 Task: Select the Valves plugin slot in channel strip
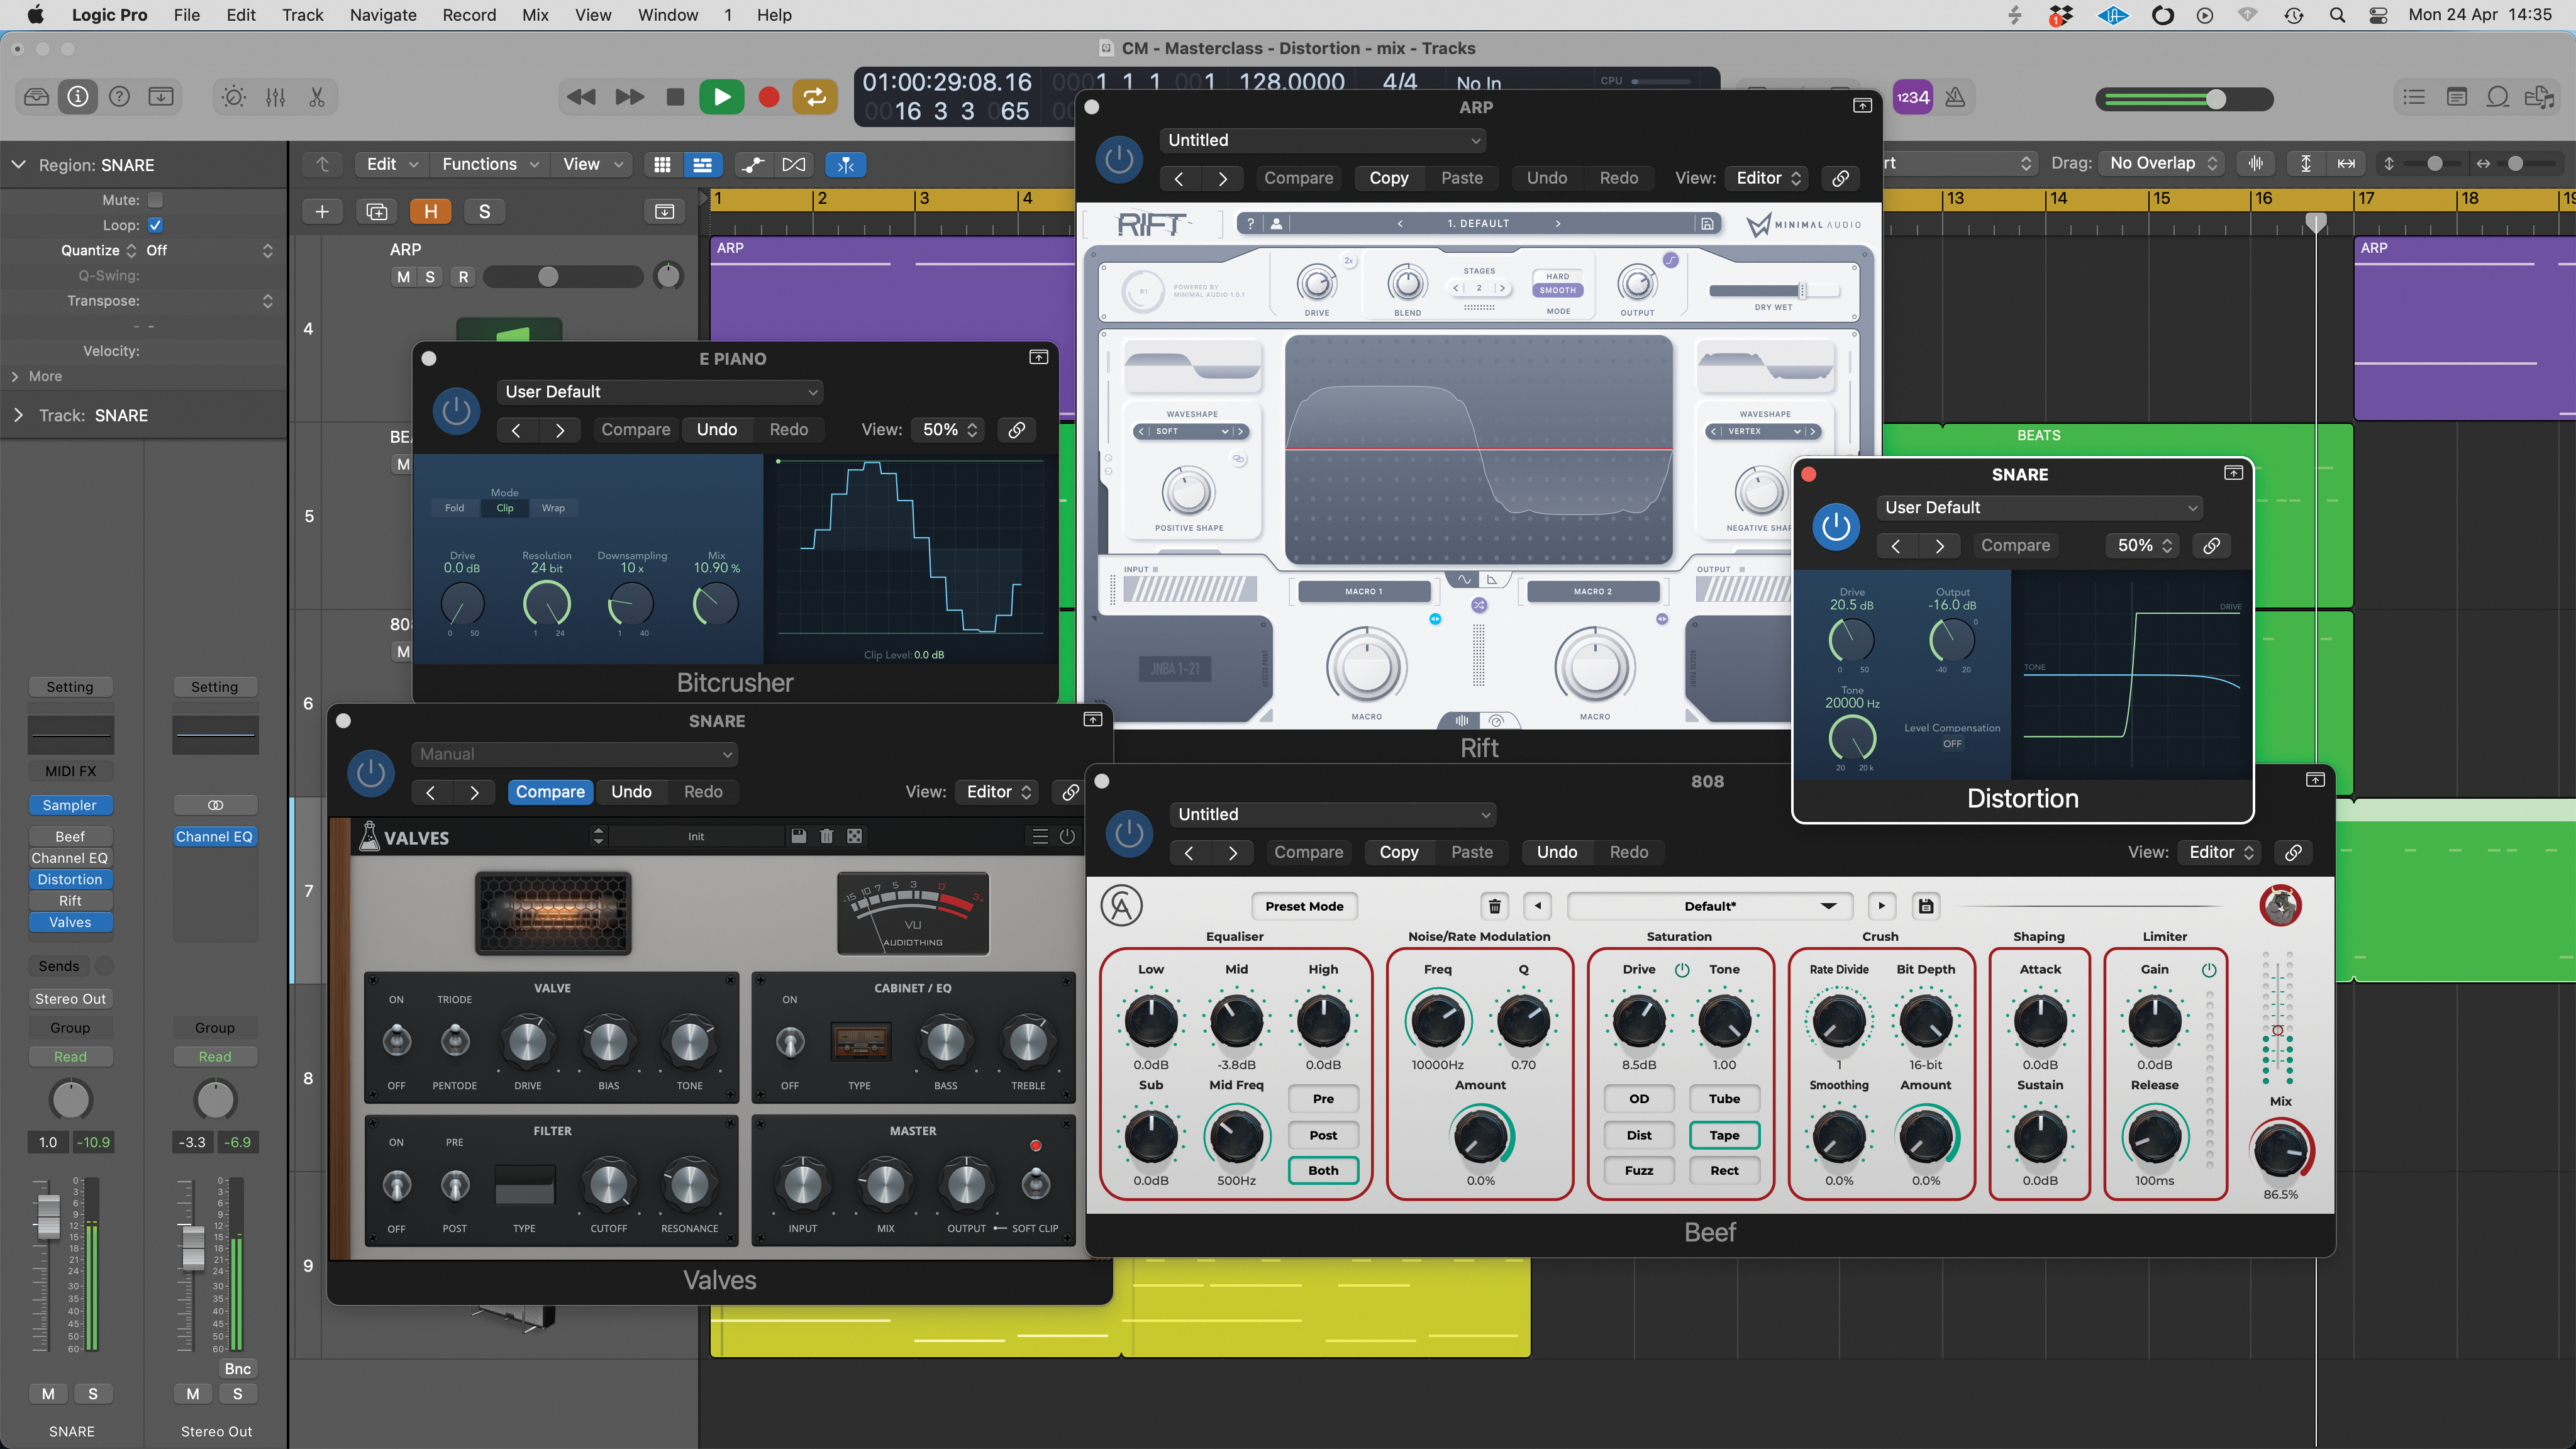click(70, 922)
